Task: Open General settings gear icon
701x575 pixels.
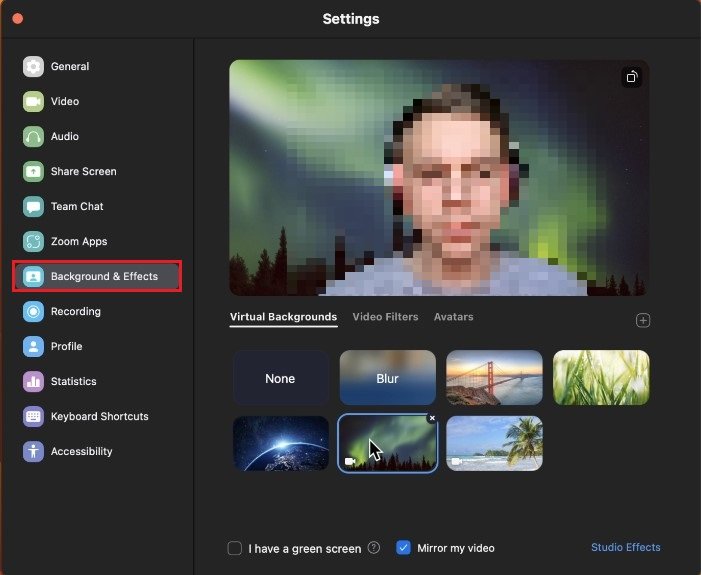Action: click(34, 67)
